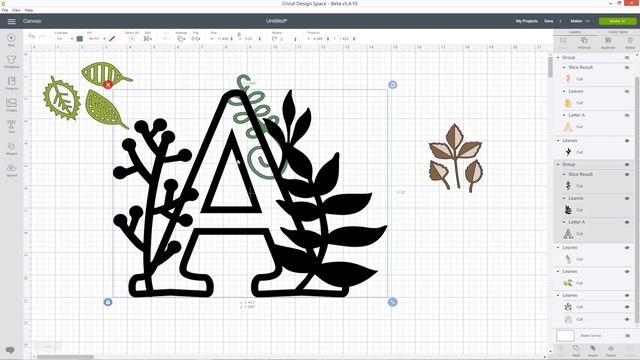640x360 pixels.
Task: Toggle visibility of the last Cut layer
Action: (627, 319)
